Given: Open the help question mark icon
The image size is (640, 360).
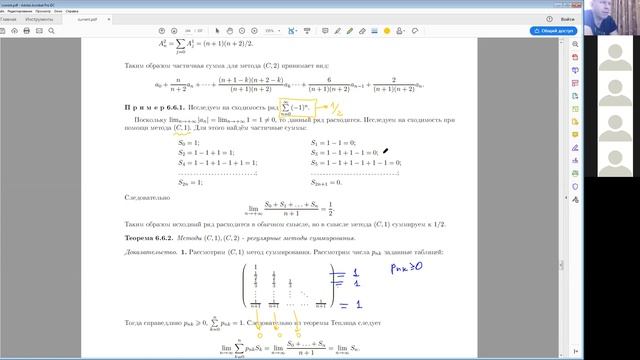Looking at the screenshot, I should tap(549, 19).
